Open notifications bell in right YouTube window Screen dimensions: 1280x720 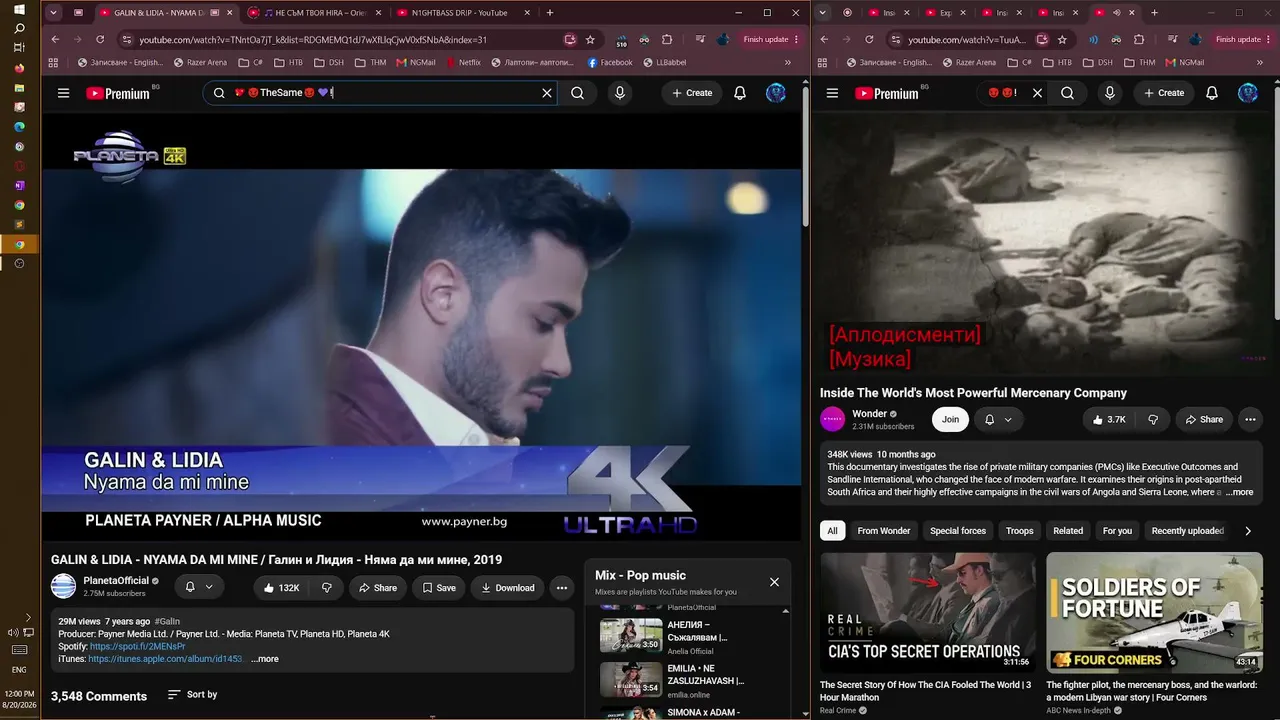coord(1212,93)
